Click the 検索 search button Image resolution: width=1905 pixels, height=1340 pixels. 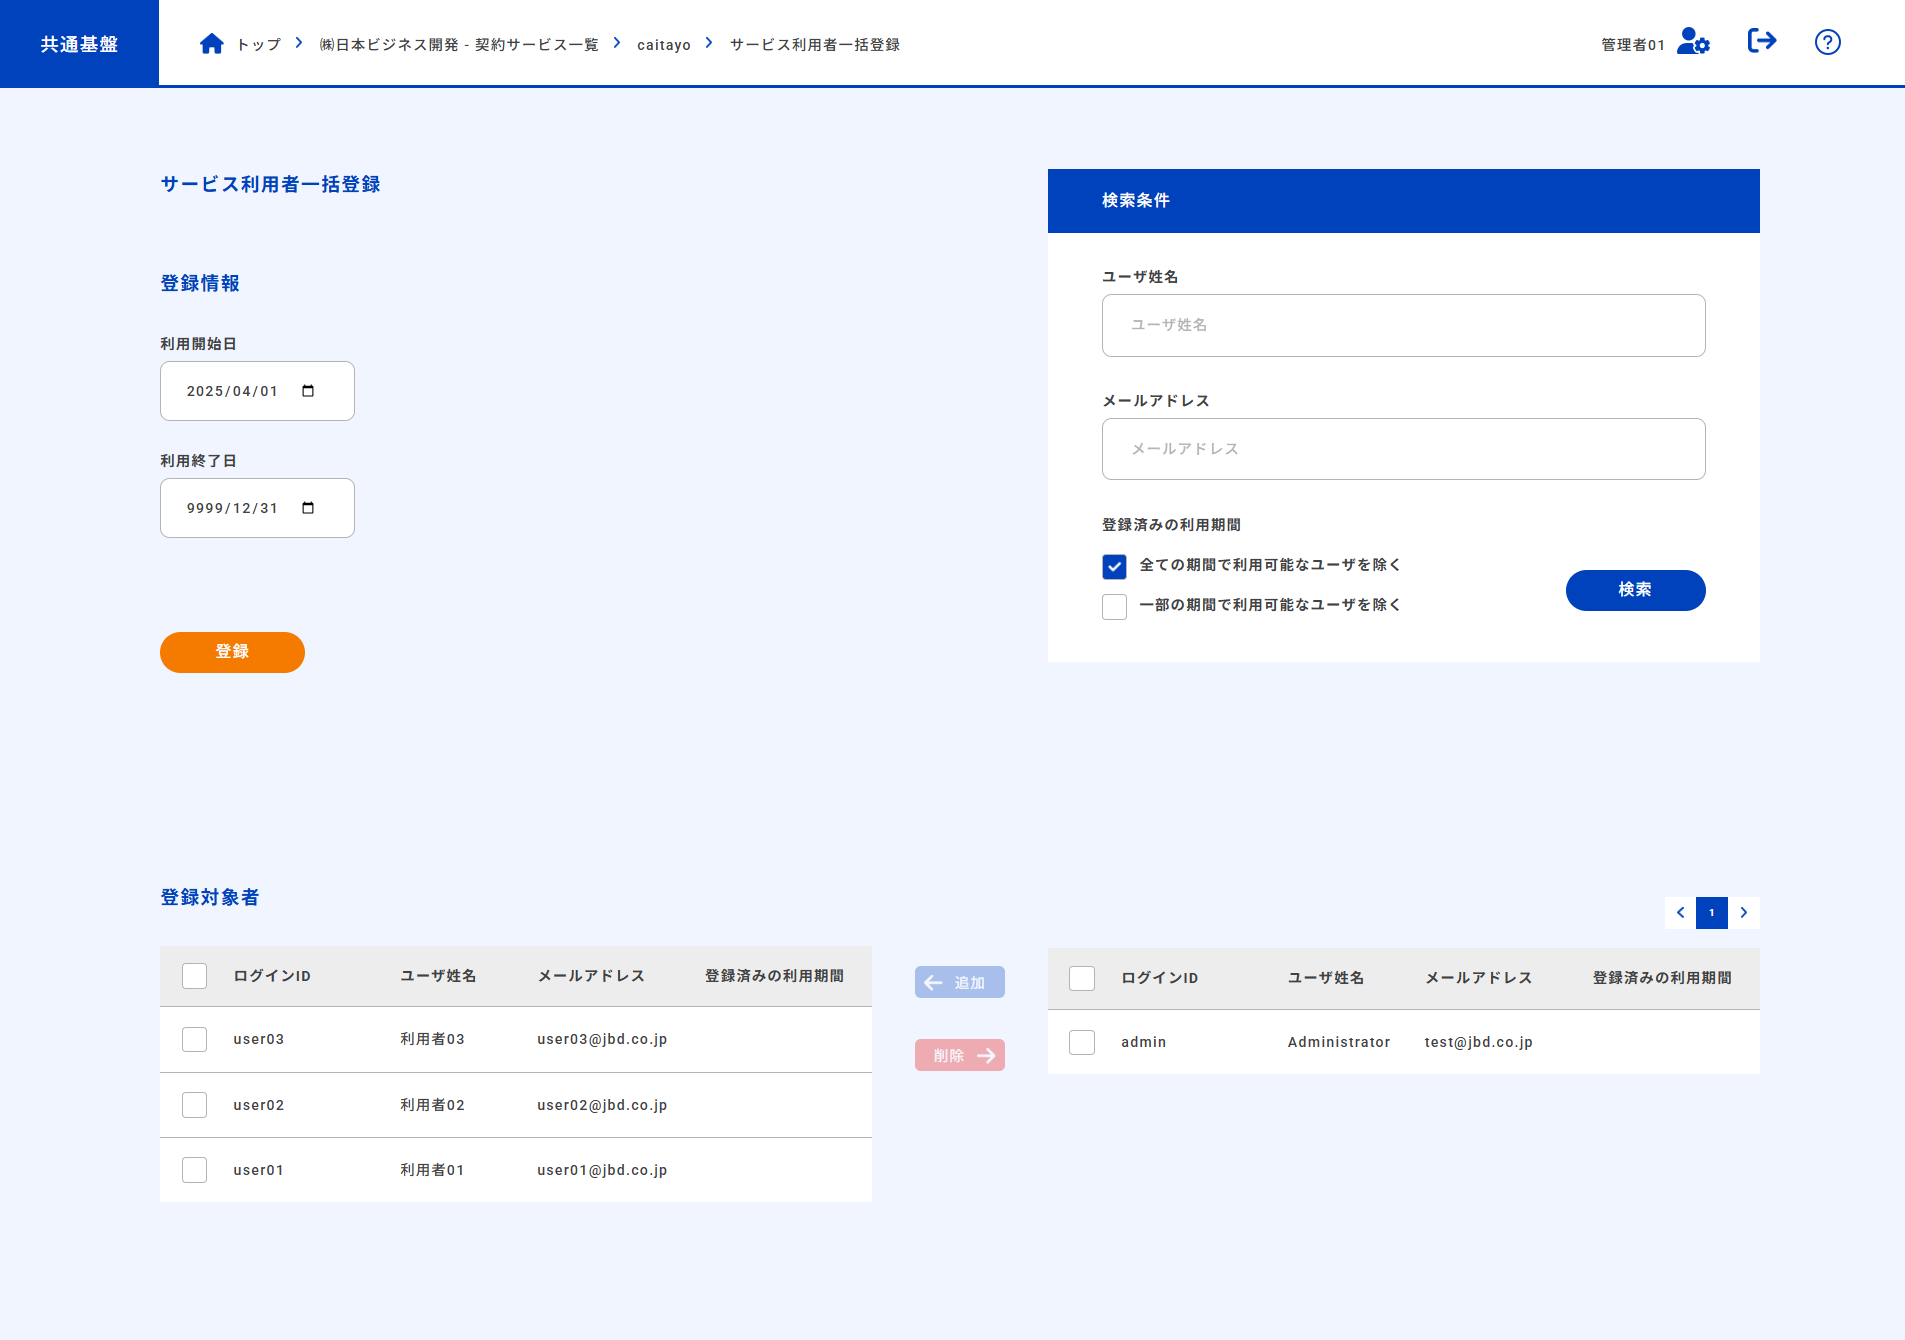[x=1635, y=590]
